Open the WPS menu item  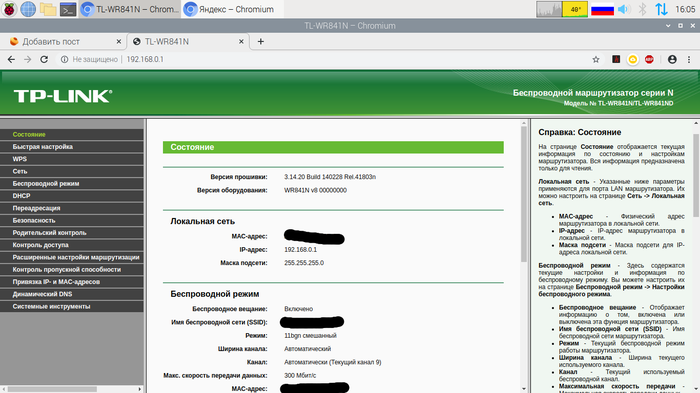click(71, 159)
